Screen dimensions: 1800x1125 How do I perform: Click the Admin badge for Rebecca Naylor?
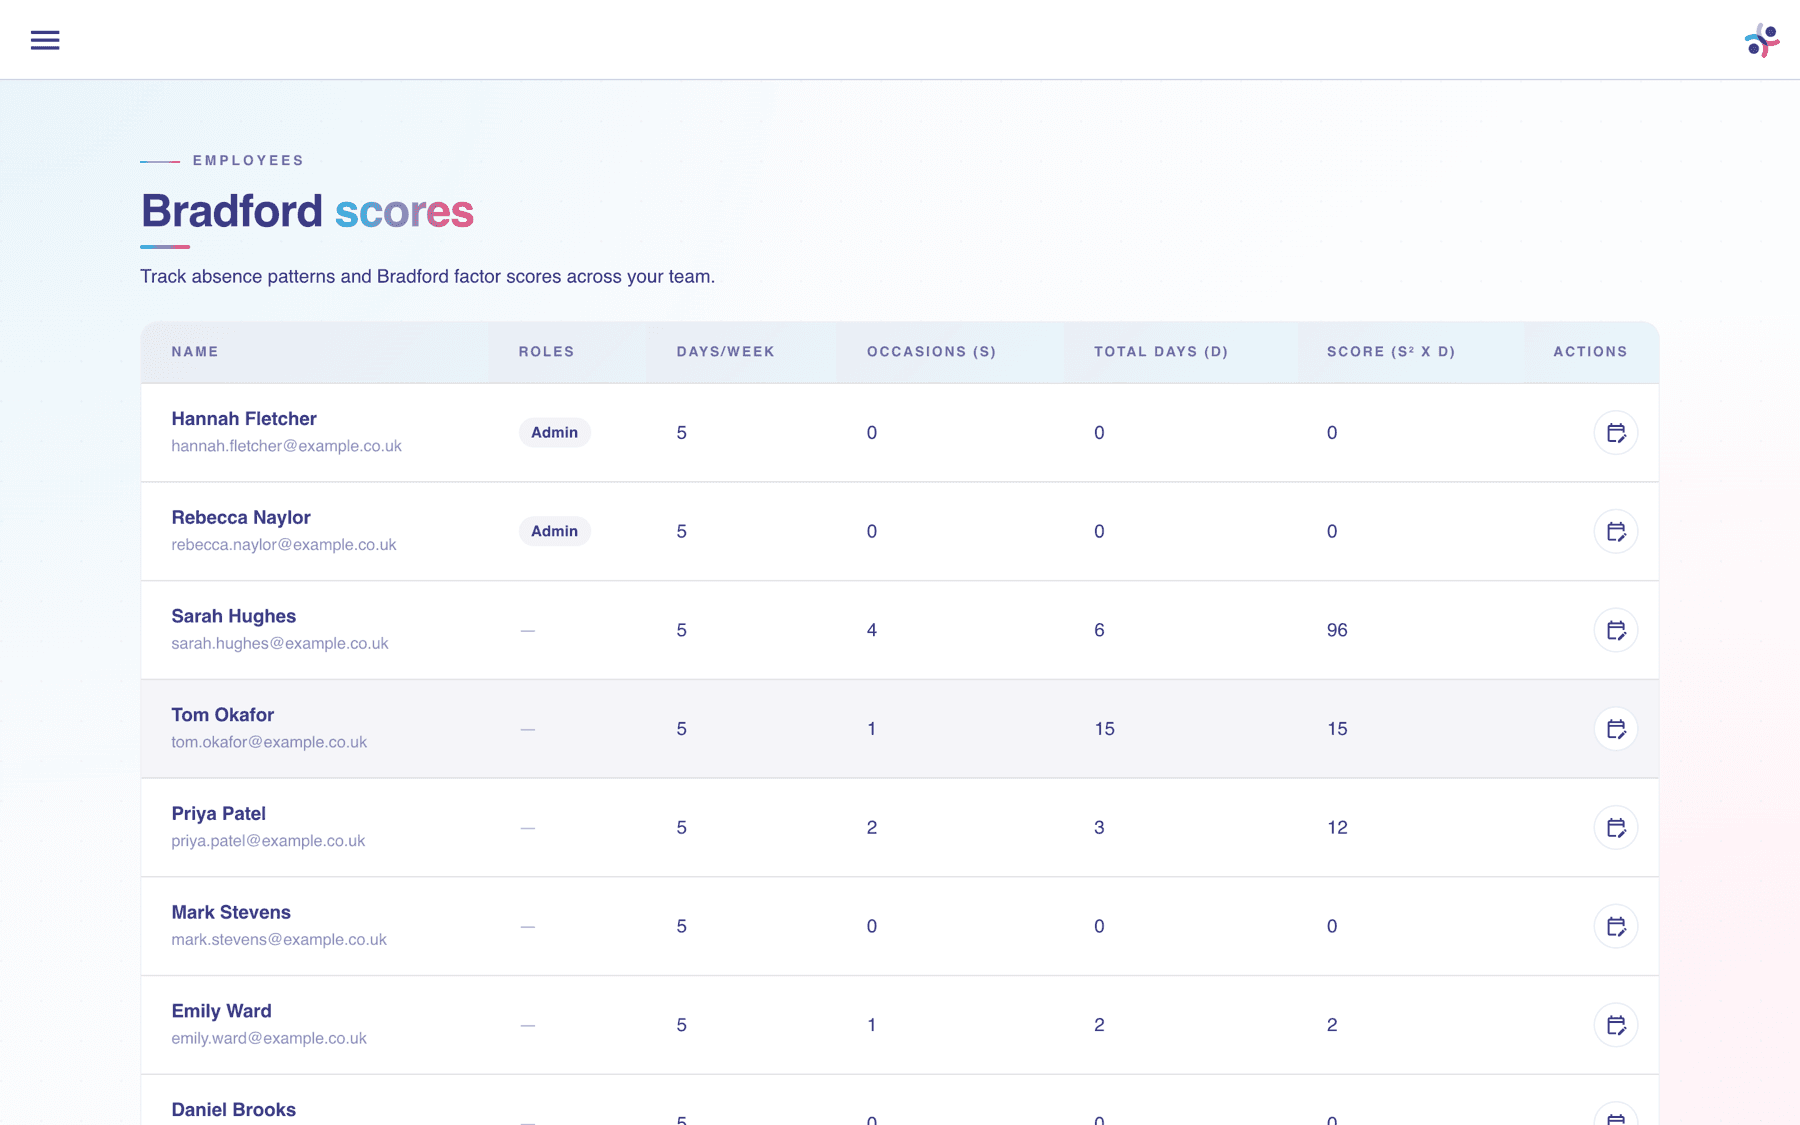click(x=554, y=532)
